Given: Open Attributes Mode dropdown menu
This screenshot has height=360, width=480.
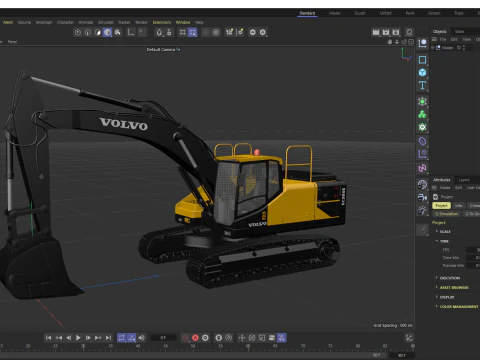Looking at the screenshot, I should tap(445, 188).
